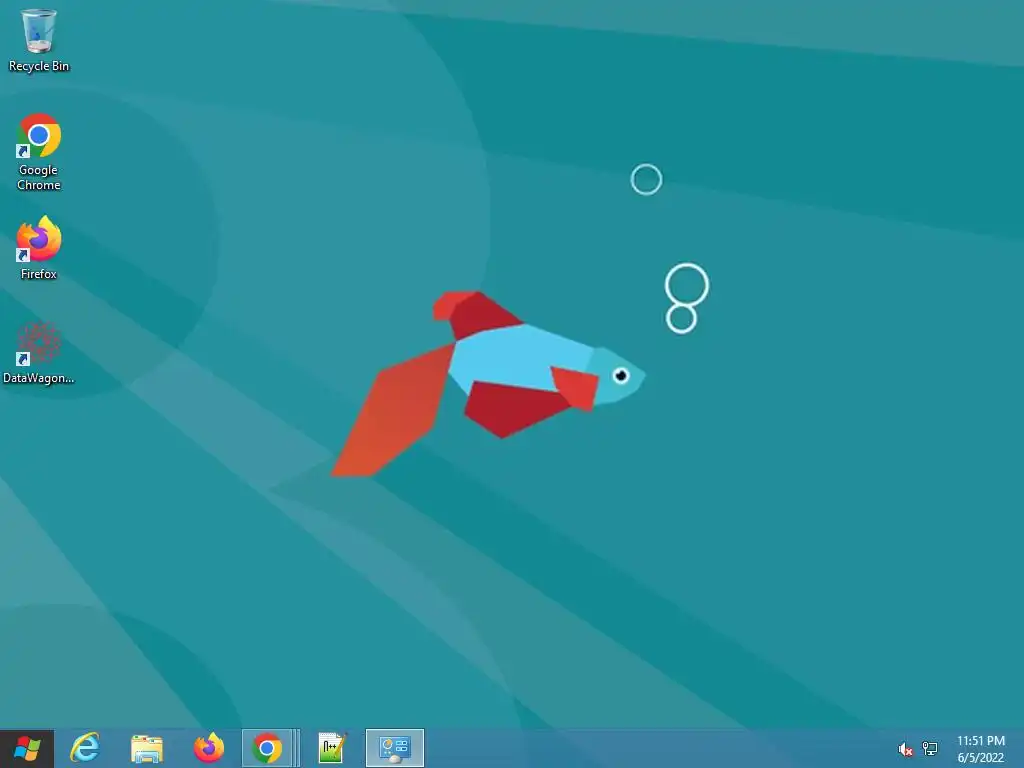Click the "Google Chrome" label text
The width and height of the screenshot is (1024, 768).
pyautogui.click(x=39, y=177)
